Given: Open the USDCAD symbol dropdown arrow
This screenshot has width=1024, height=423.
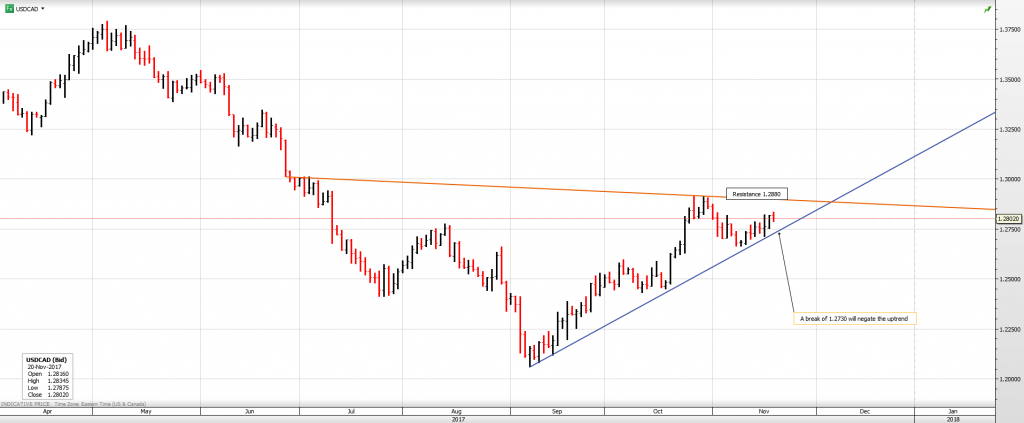Looking at the screenshot, I should tap(43, 8).
